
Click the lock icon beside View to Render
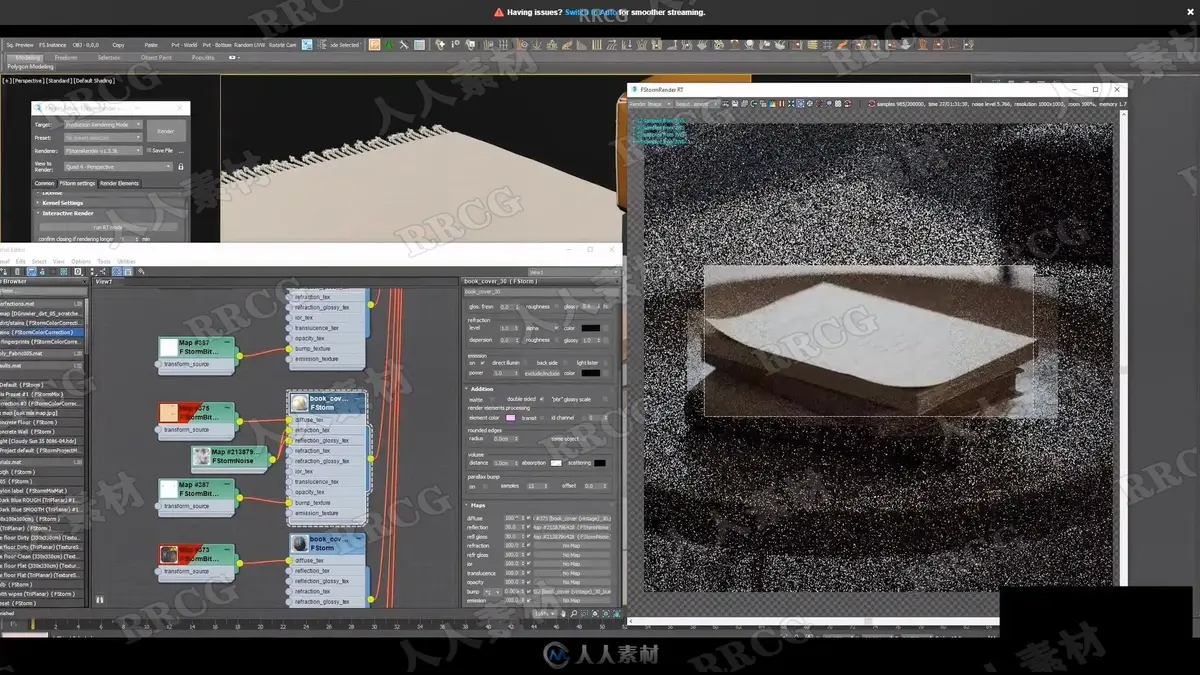pyautogui.click(x=181, y=167)
